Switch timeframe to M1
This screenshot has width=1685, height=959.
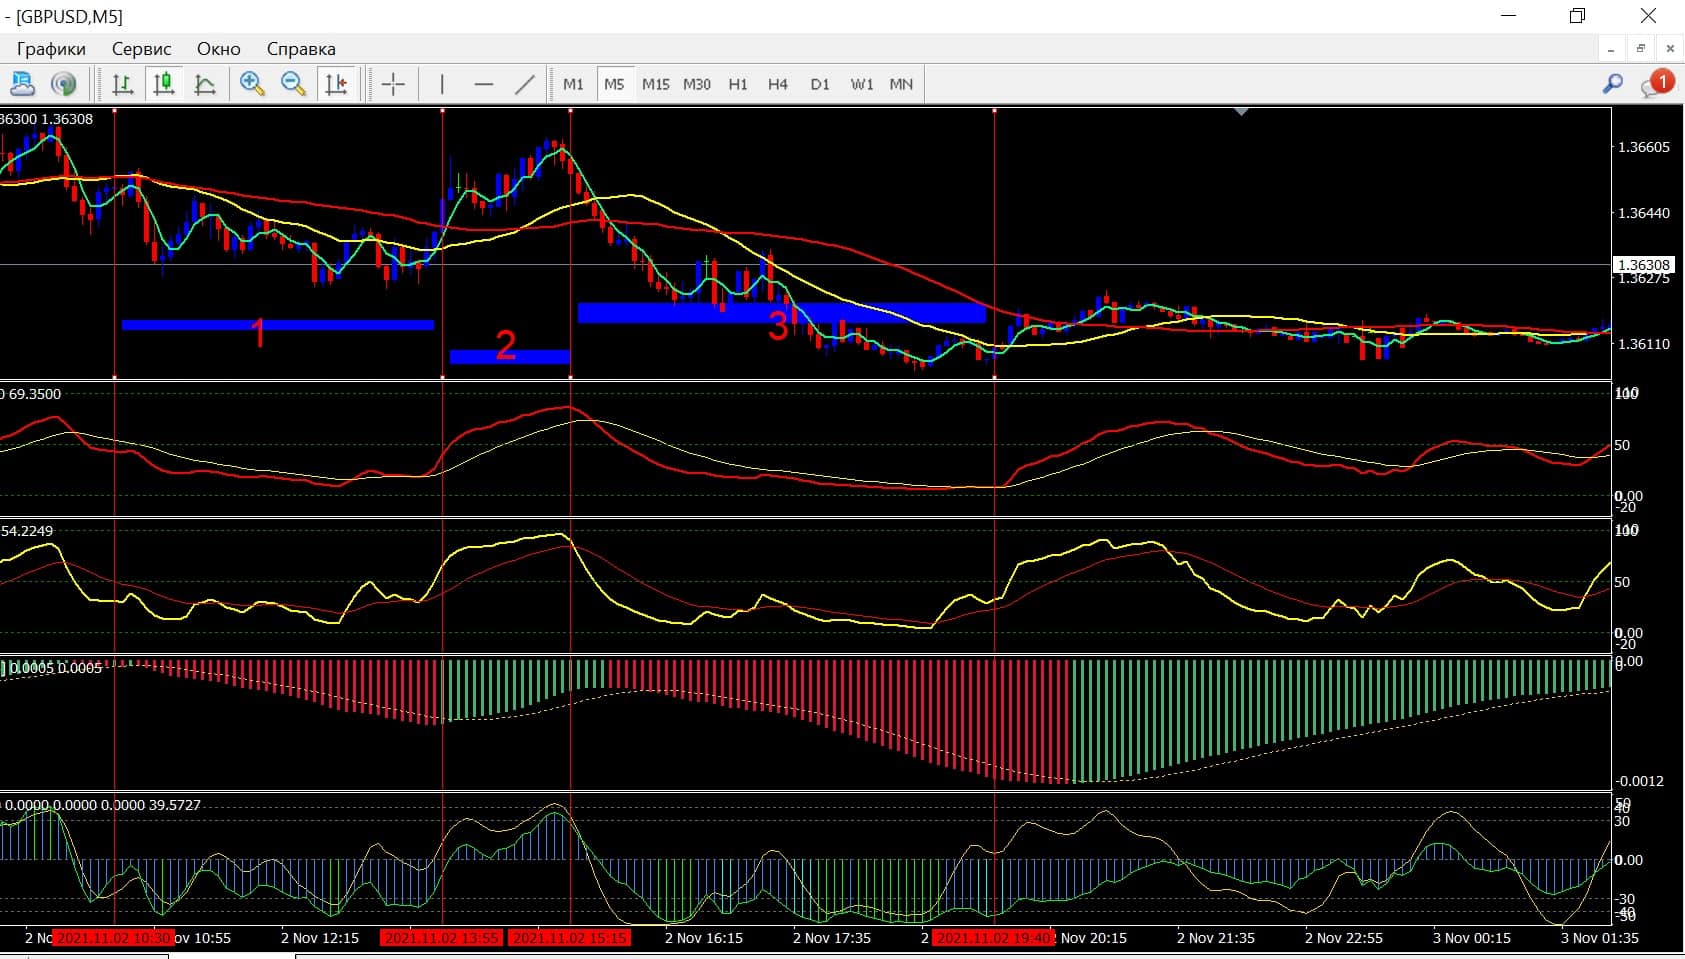point(573,84)
